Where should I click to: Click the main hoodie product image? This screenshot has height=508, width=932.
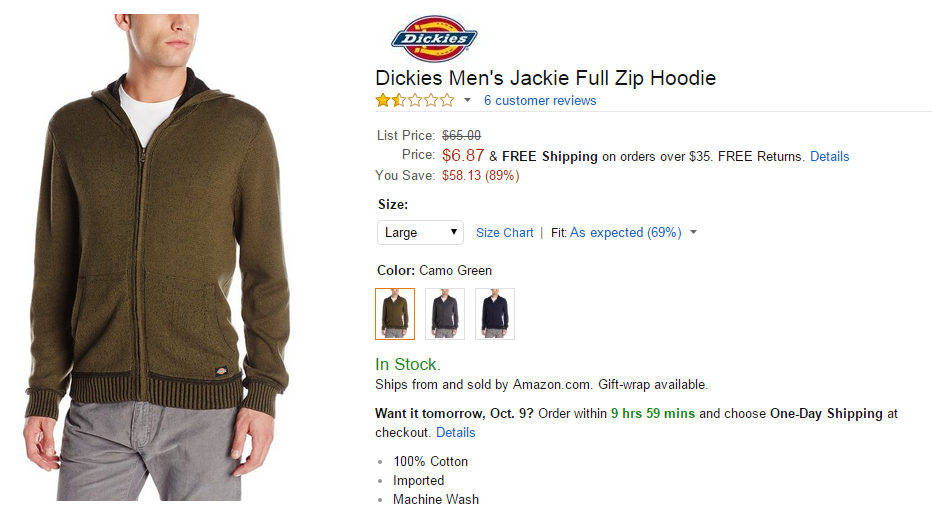coord(158,257)
